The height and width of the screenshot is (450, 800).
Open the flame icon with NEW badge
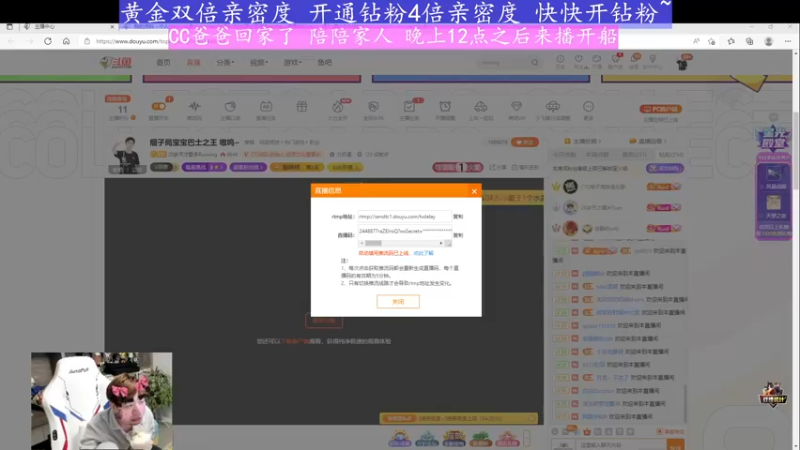point(338,106)
